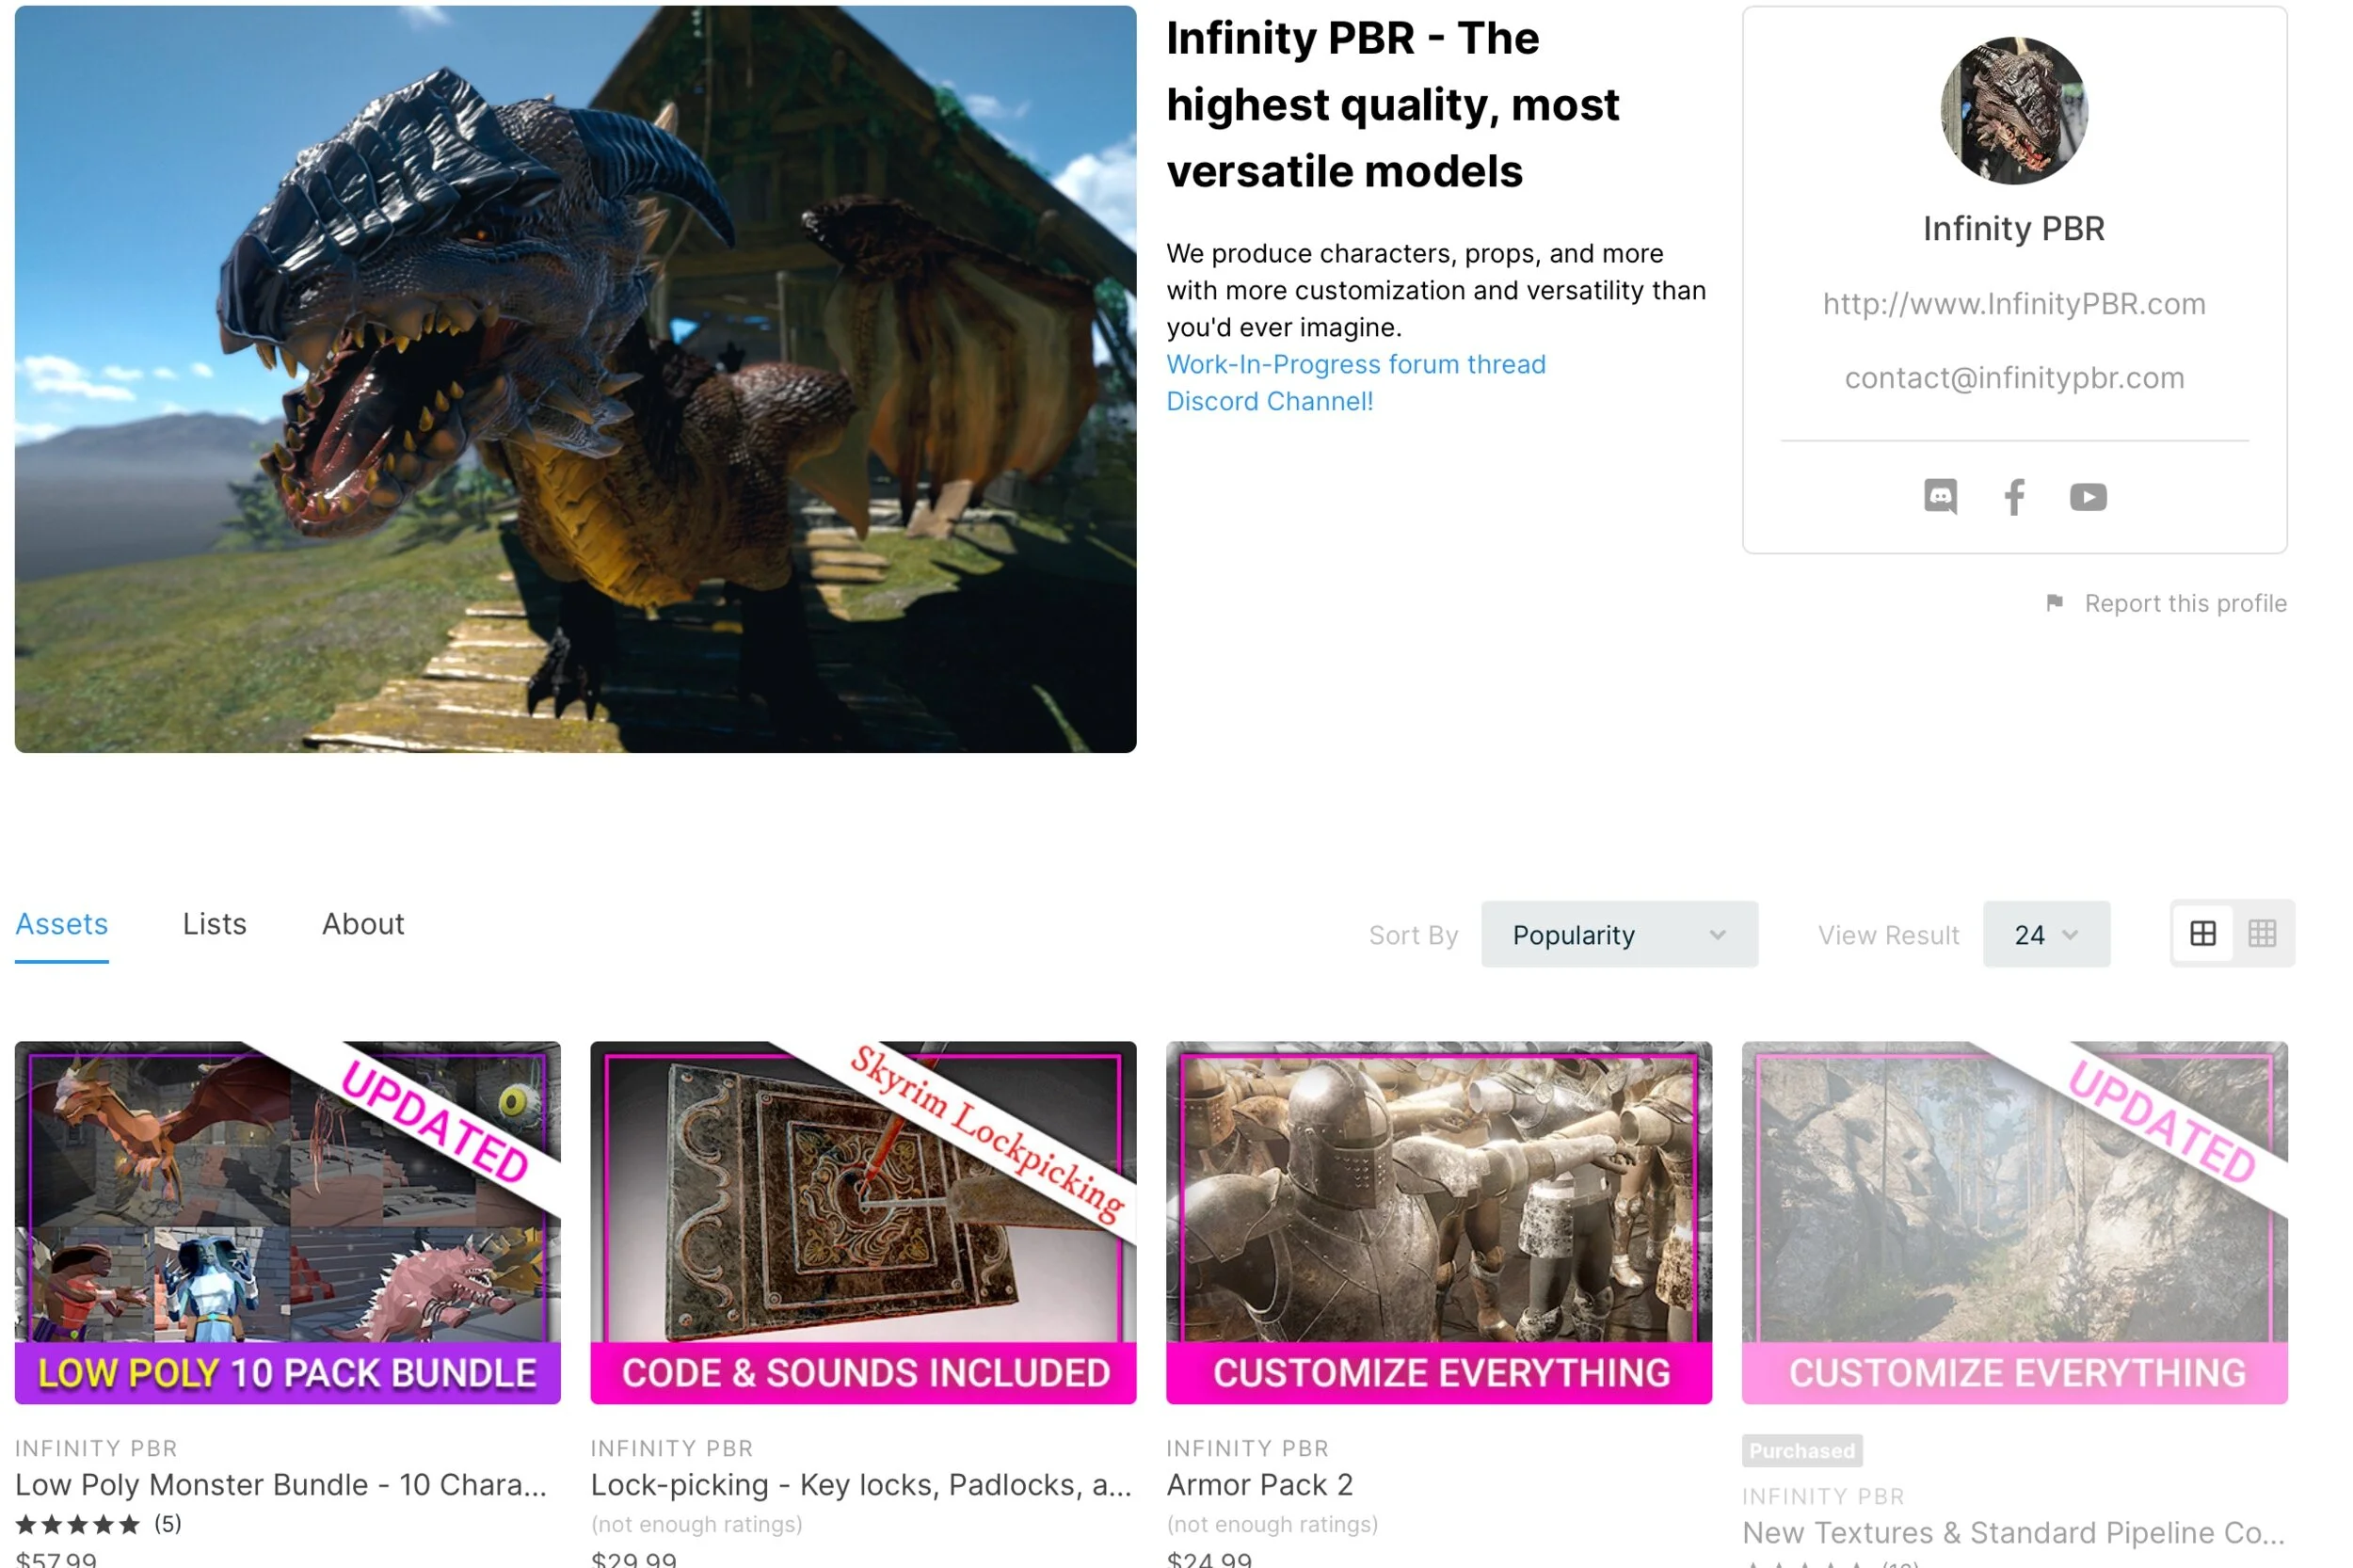The width and height of the screenshot is (2353, 1568).
Task: Click the large dragon banner image
Action: (575, 379)
